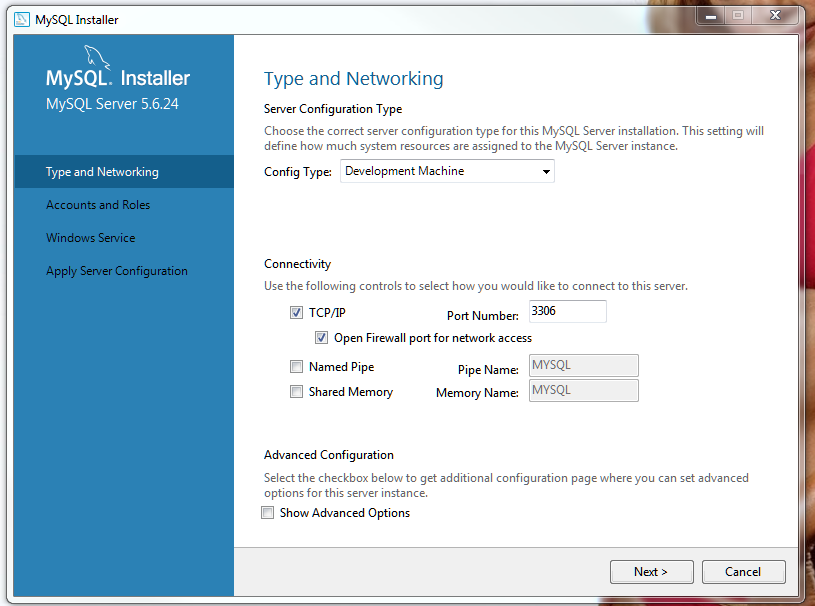Click the Pipe Name text field

583,366
